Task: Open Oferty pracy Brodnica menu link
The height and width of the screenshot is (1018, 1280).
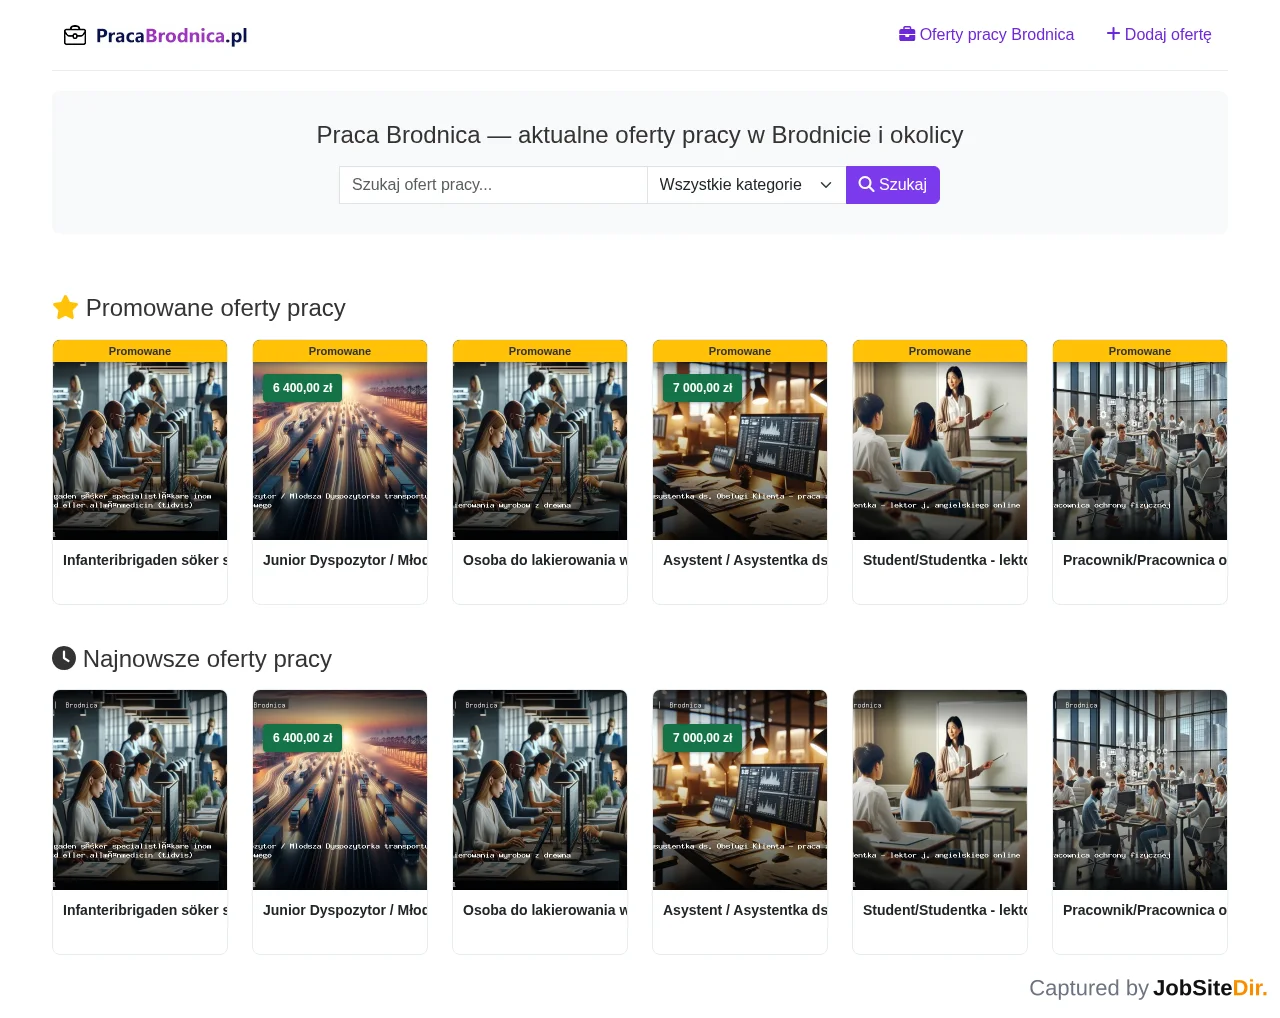Action: 986,35
